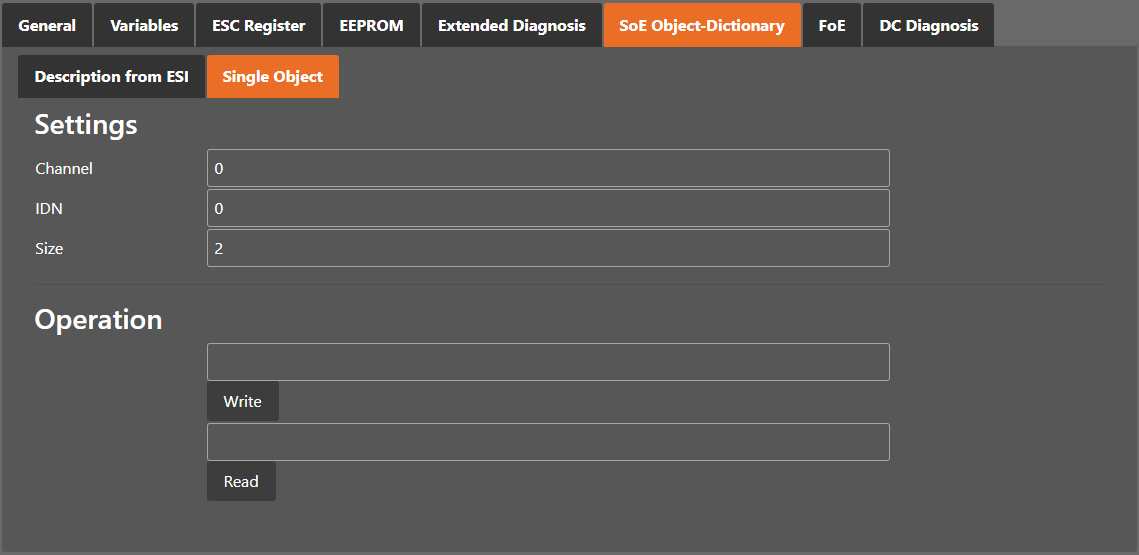Viewport: 1139px width, 555px height.
Task: Click the Size input field
Action: (x=548, y=248)
